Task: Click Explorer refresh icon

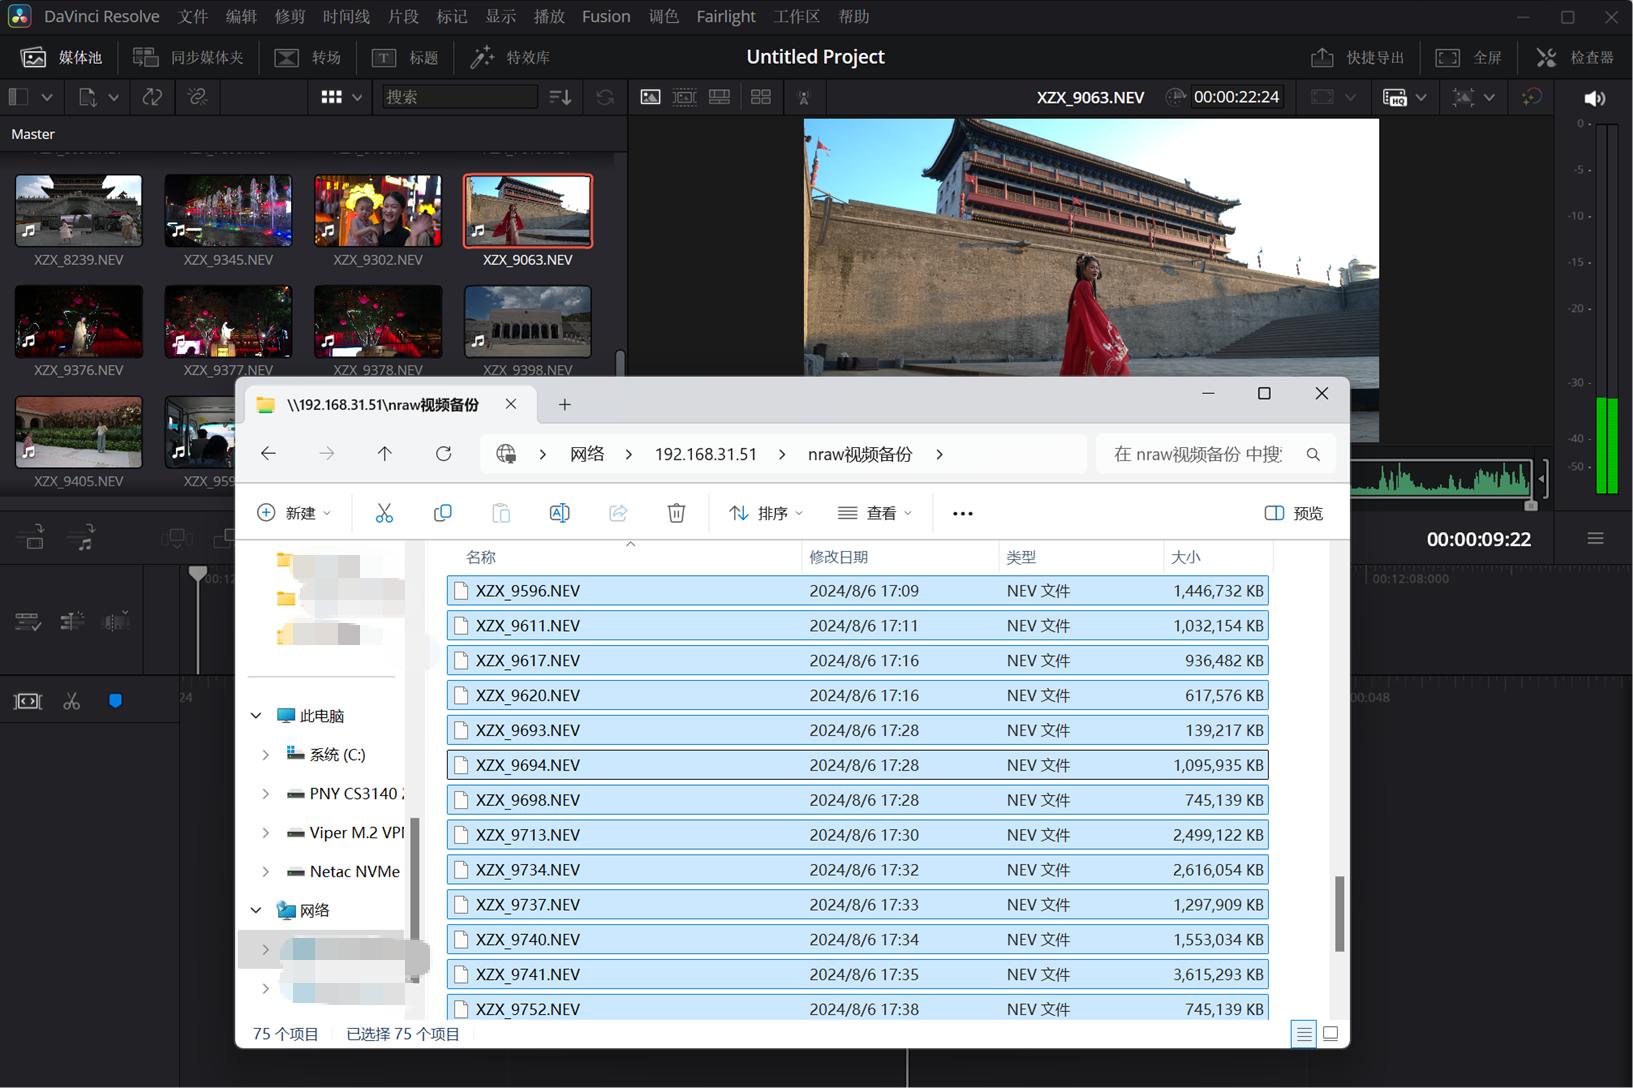Action: [443, 454]
